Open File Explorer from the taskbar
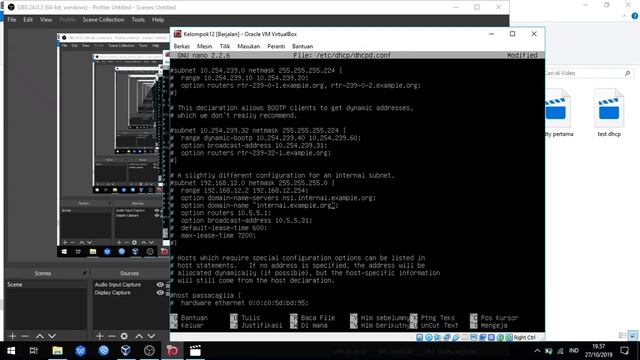 point(57,351)
